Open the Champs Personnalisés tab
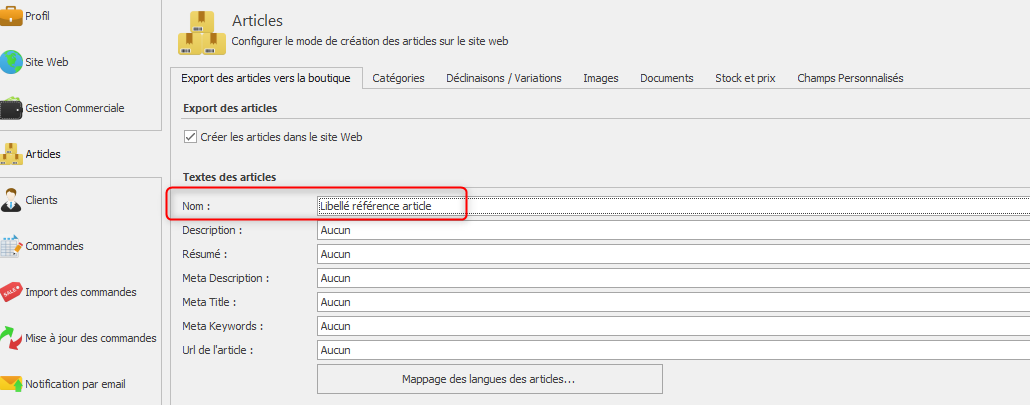Screen dimensions: 1030x405 850,78
